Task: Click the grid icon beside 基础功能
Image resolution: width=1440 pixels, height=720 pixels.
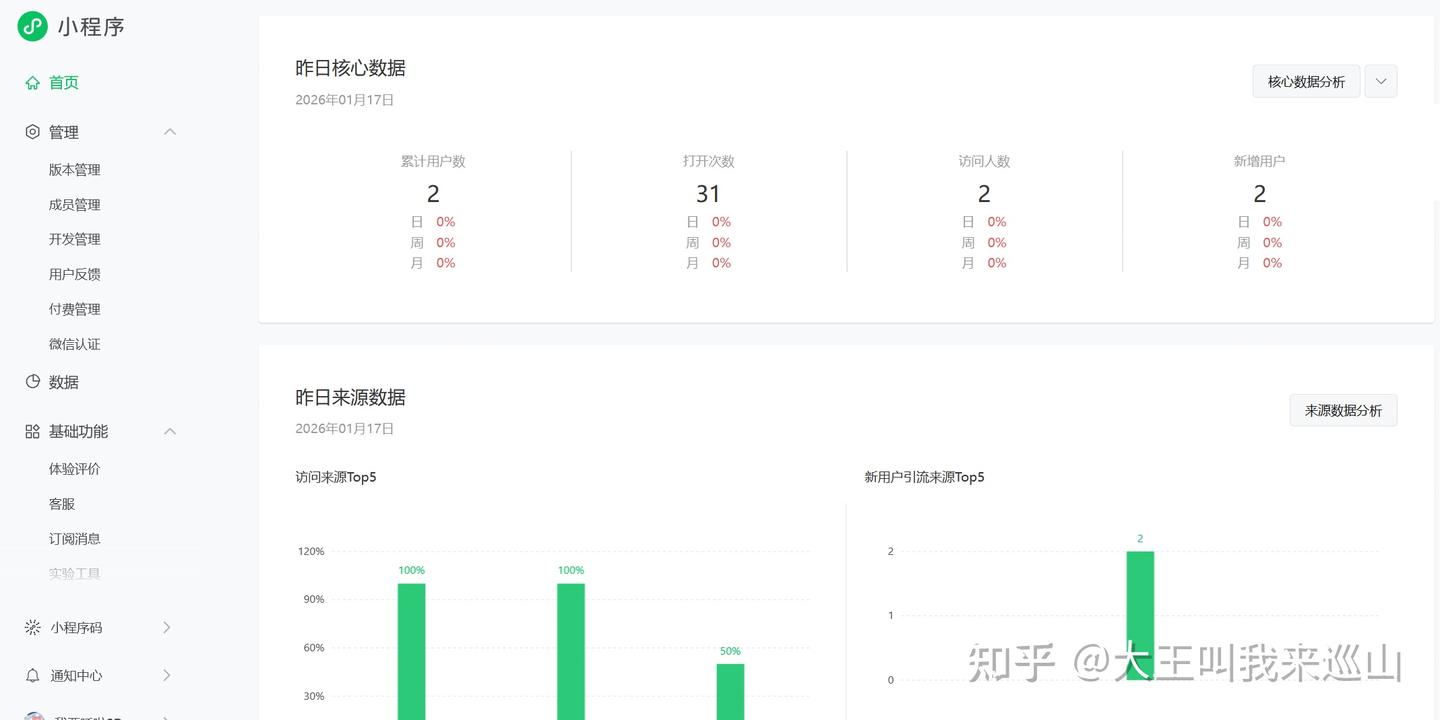Action: point(33,431)
